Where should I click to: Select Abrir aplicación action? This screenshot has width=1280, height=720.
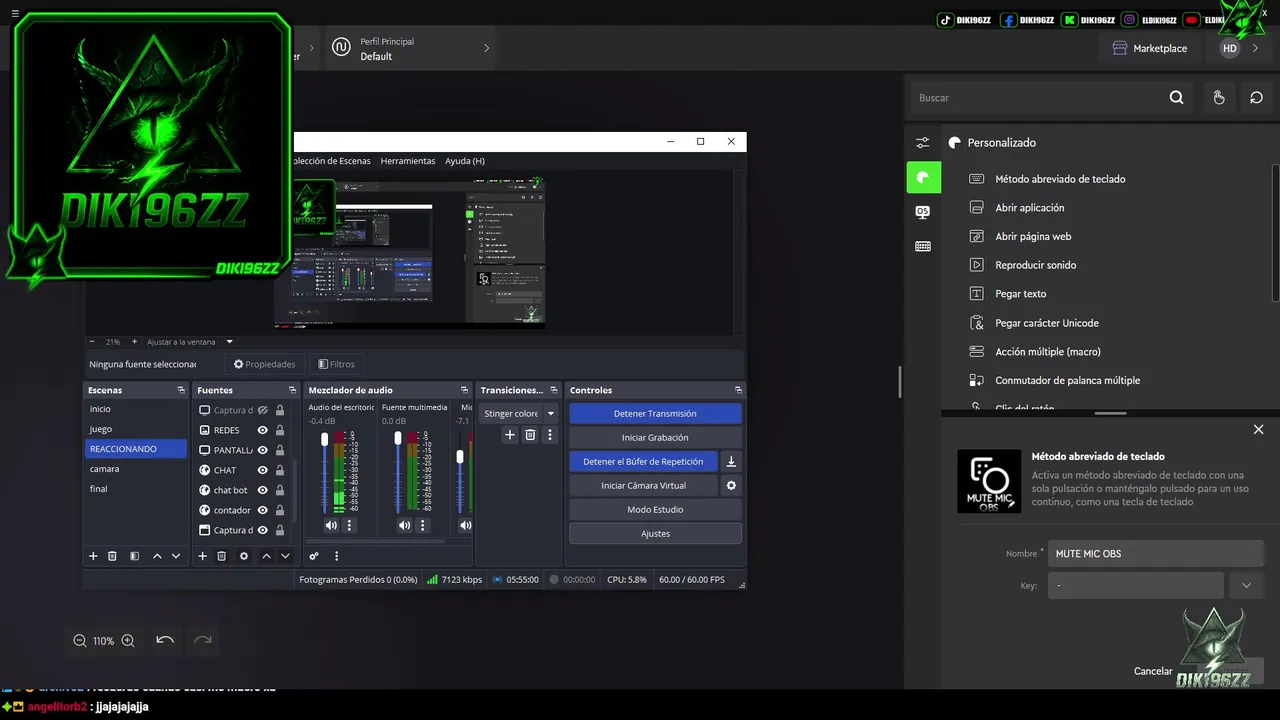(x=1029, y=208)
